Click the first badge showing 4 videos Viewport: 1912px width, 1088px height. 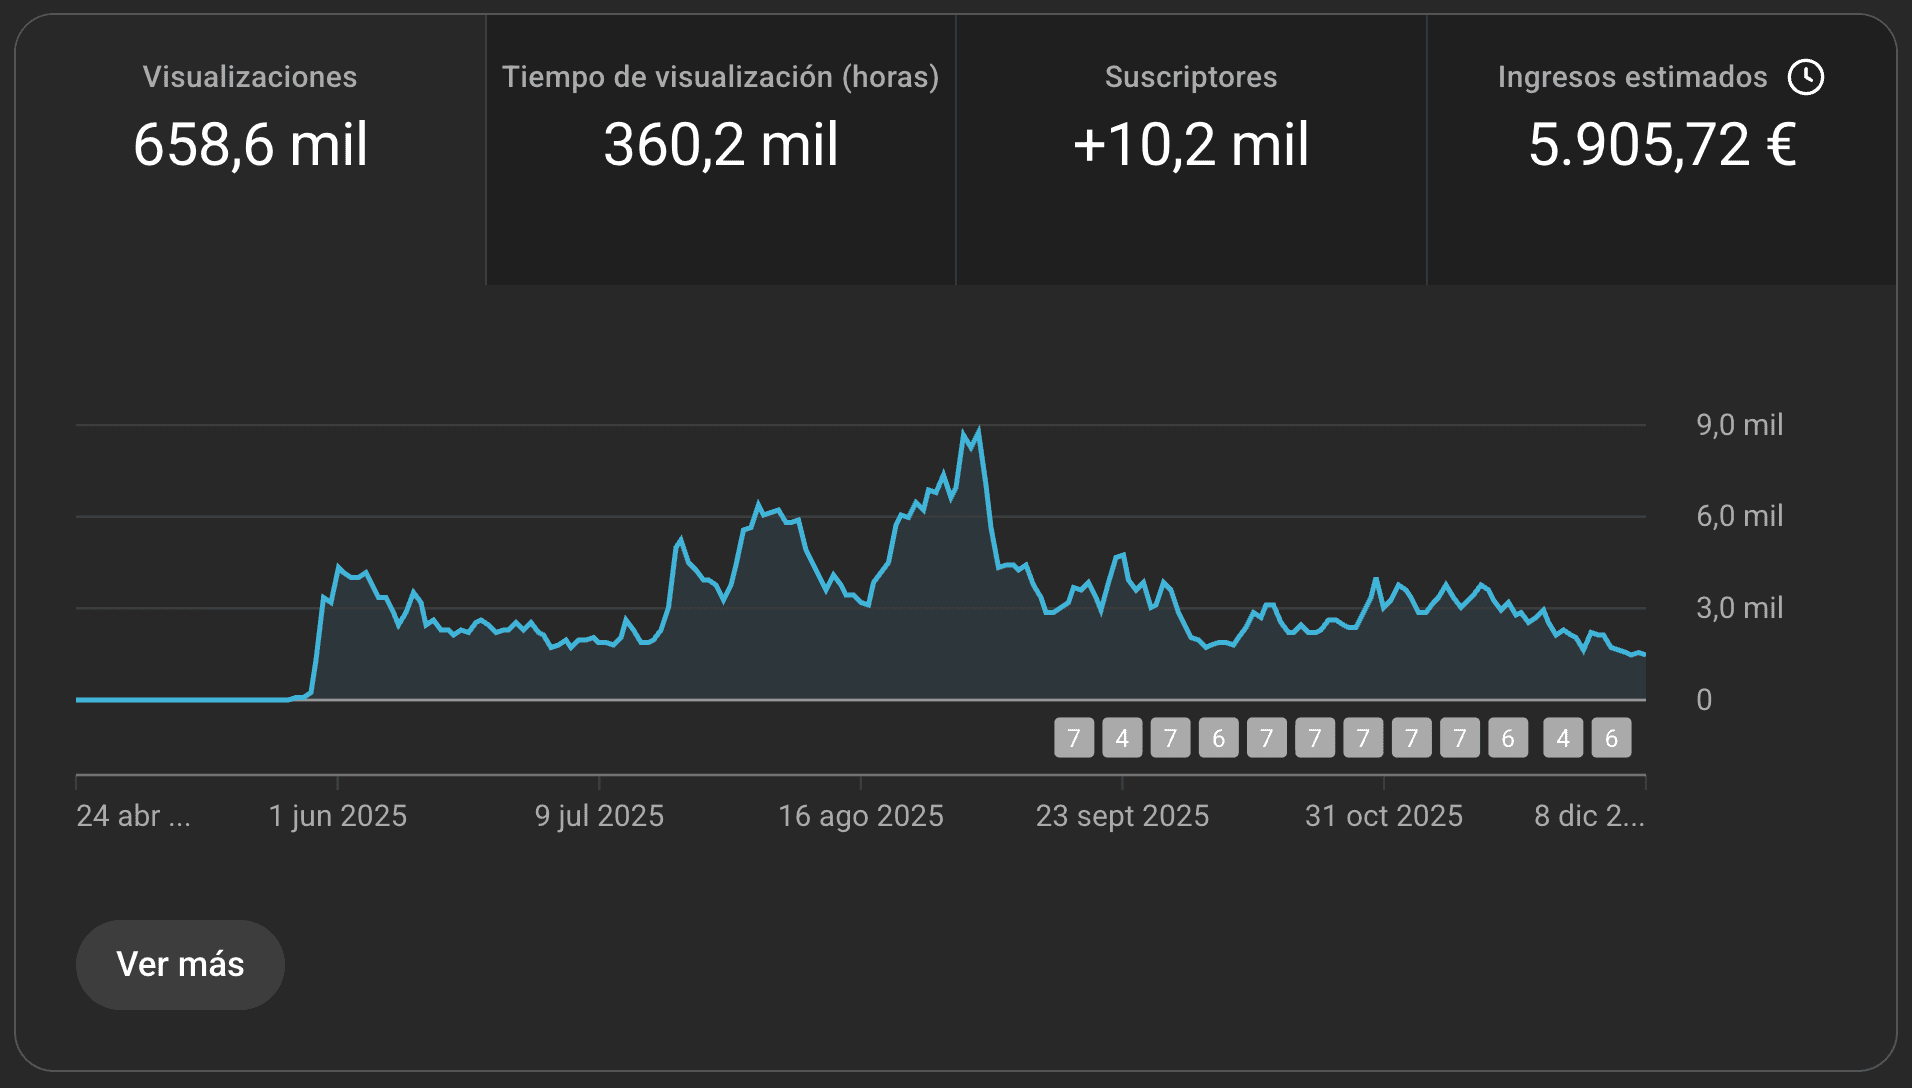(1121, 738)
